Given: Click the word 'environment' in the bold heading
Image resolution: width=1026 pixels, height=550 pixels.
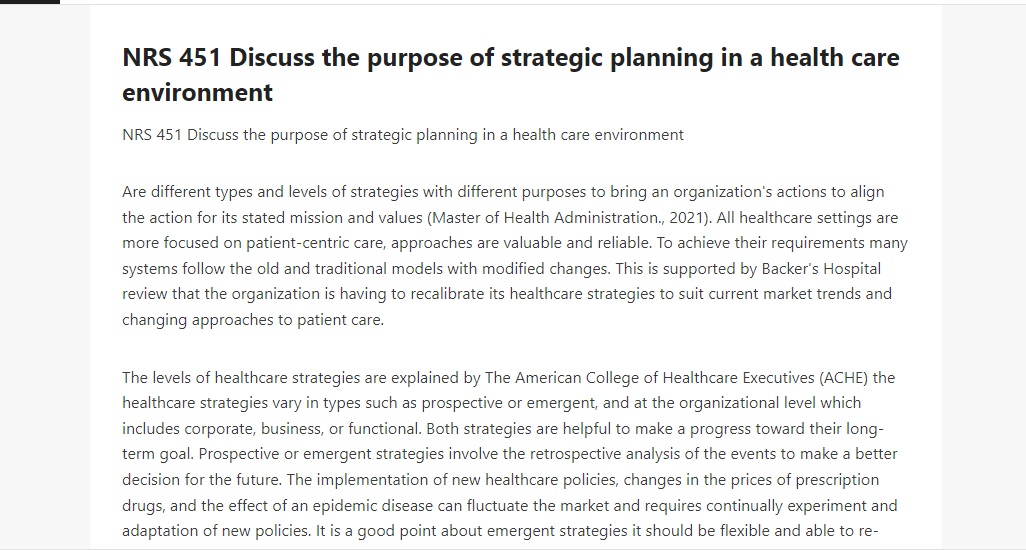Looking at the screenshot, I should coord(197,92).
